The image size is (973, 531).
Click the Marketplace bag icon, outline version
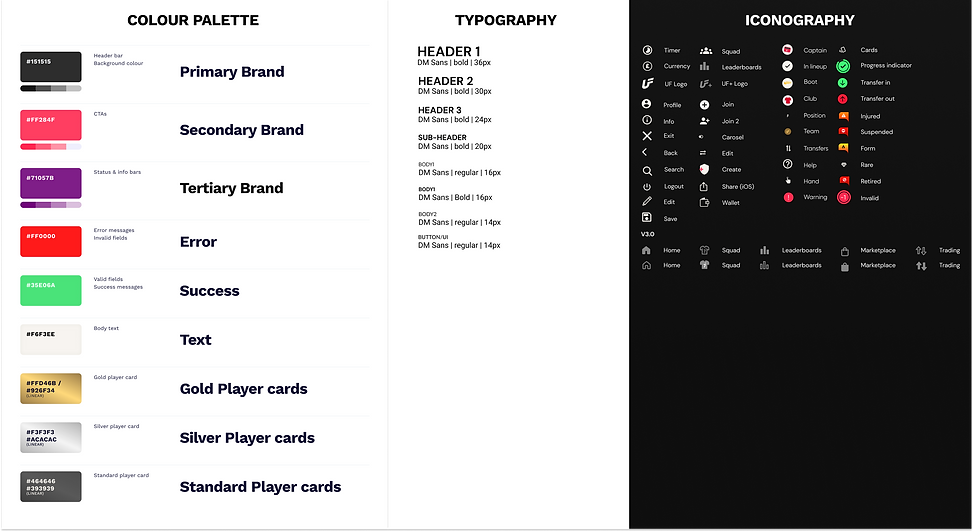pyautogui.click(x=845, y=251)
